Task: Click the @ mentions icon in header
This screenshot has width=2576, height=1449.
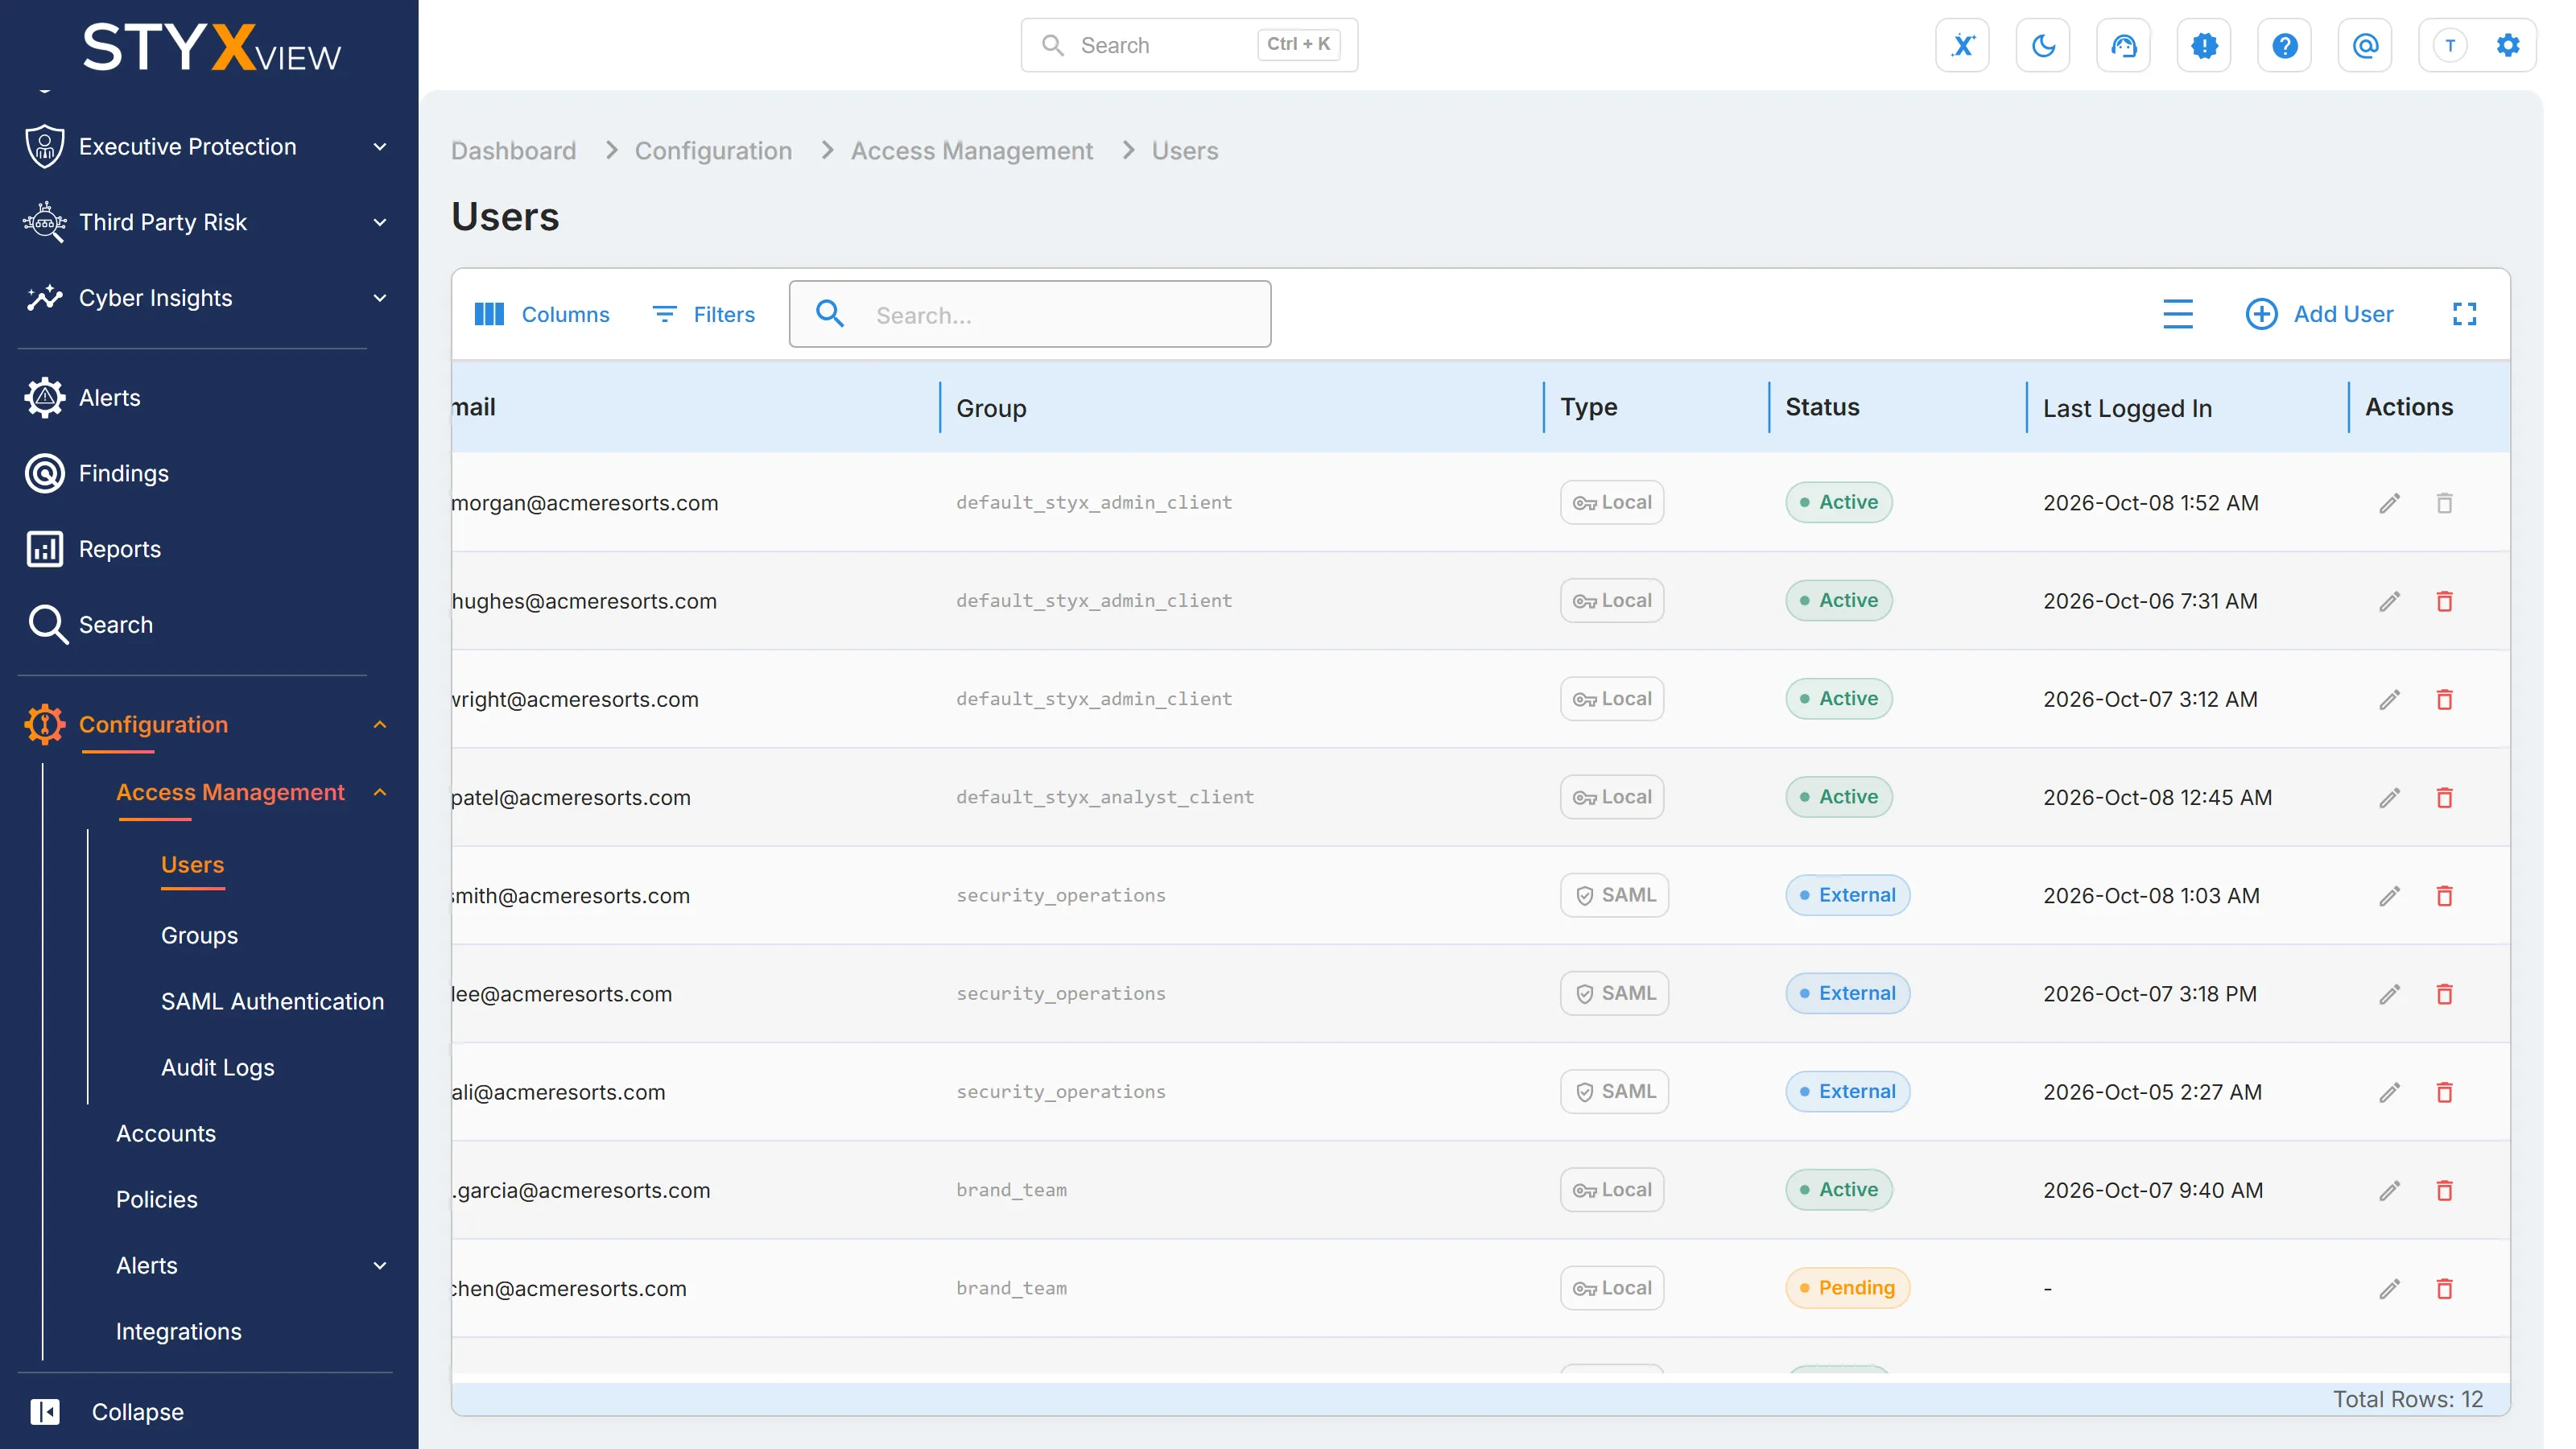Action: pos(2365,45)
